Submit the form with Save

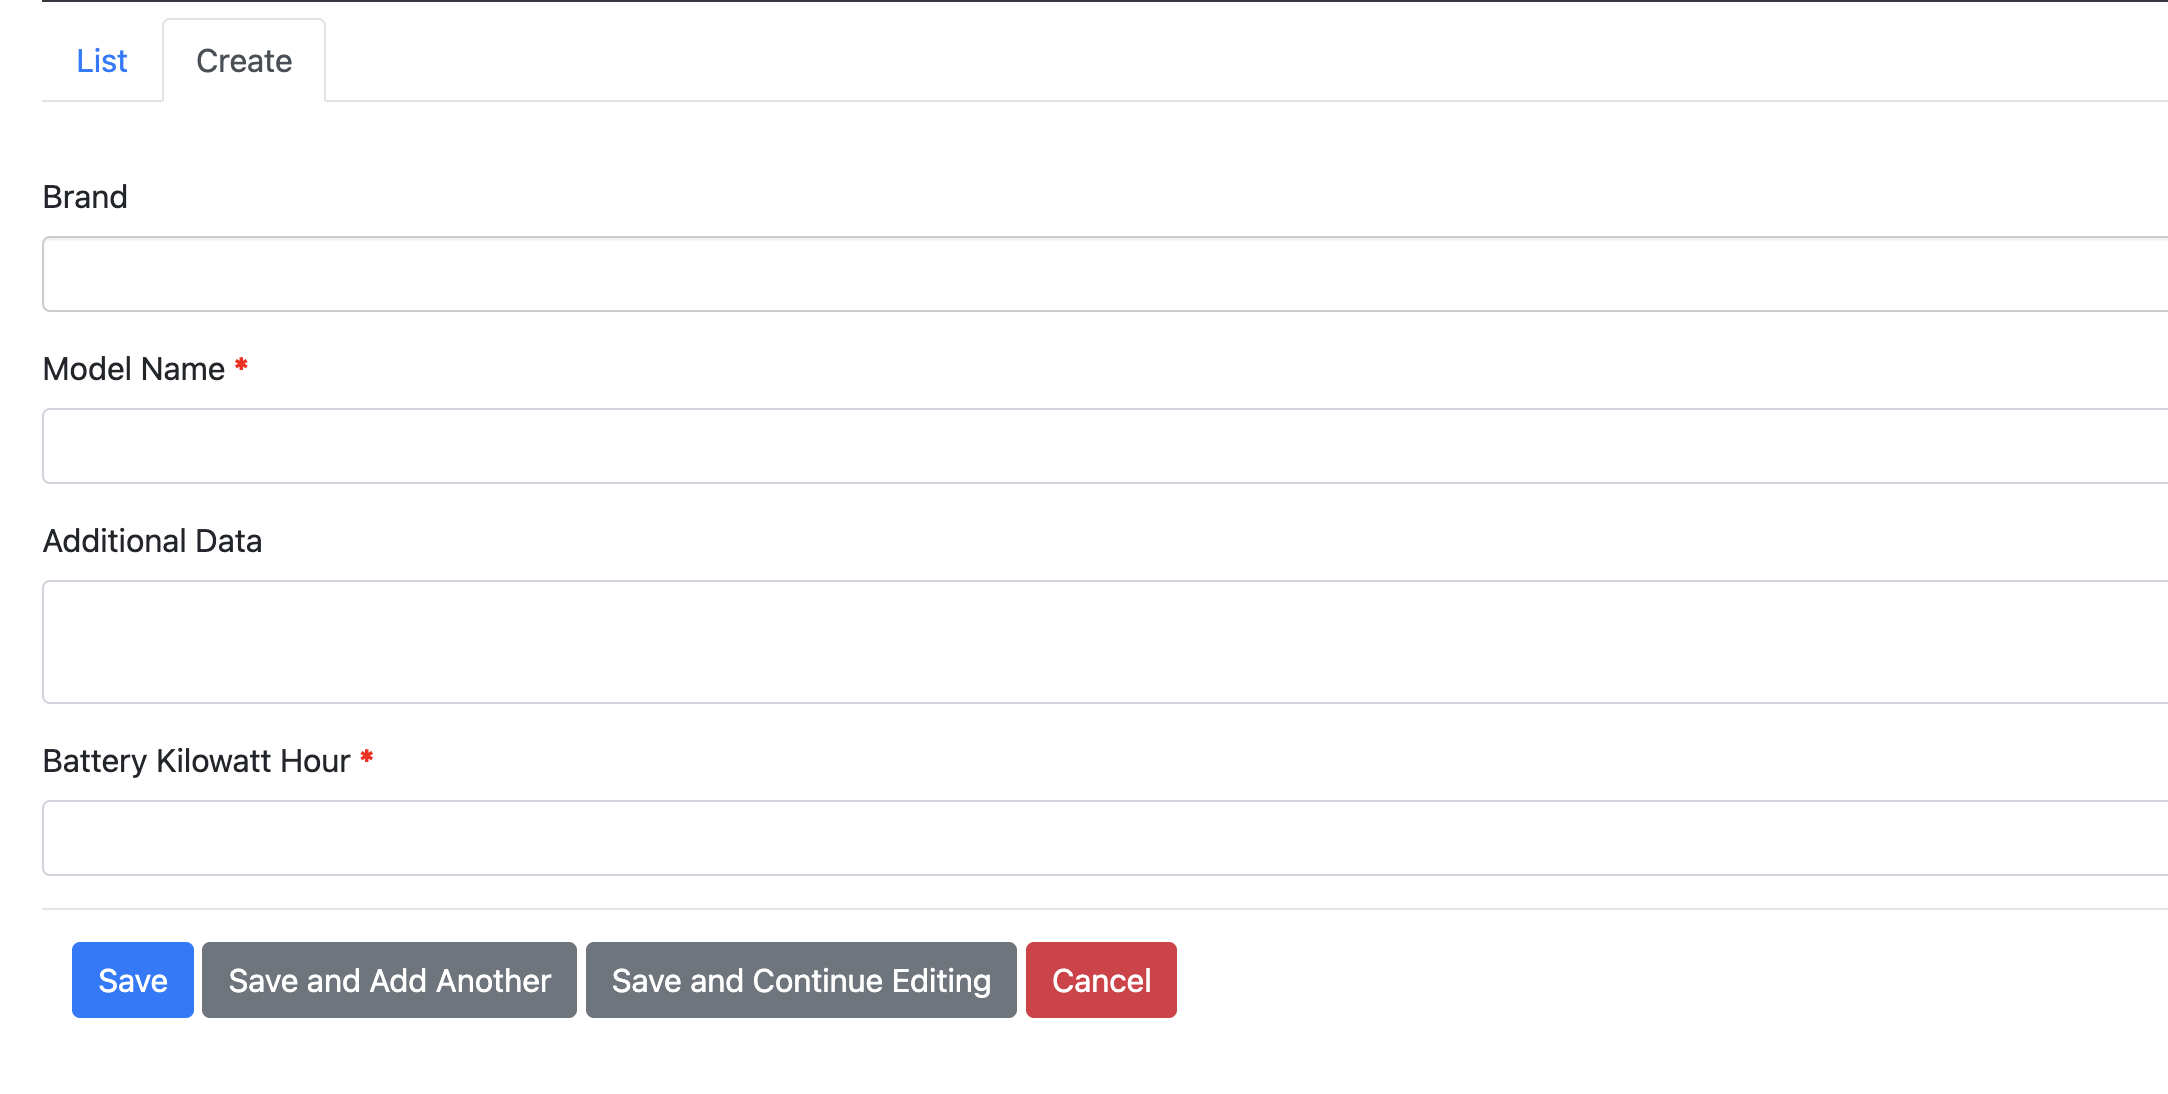[x=133, y=980]
